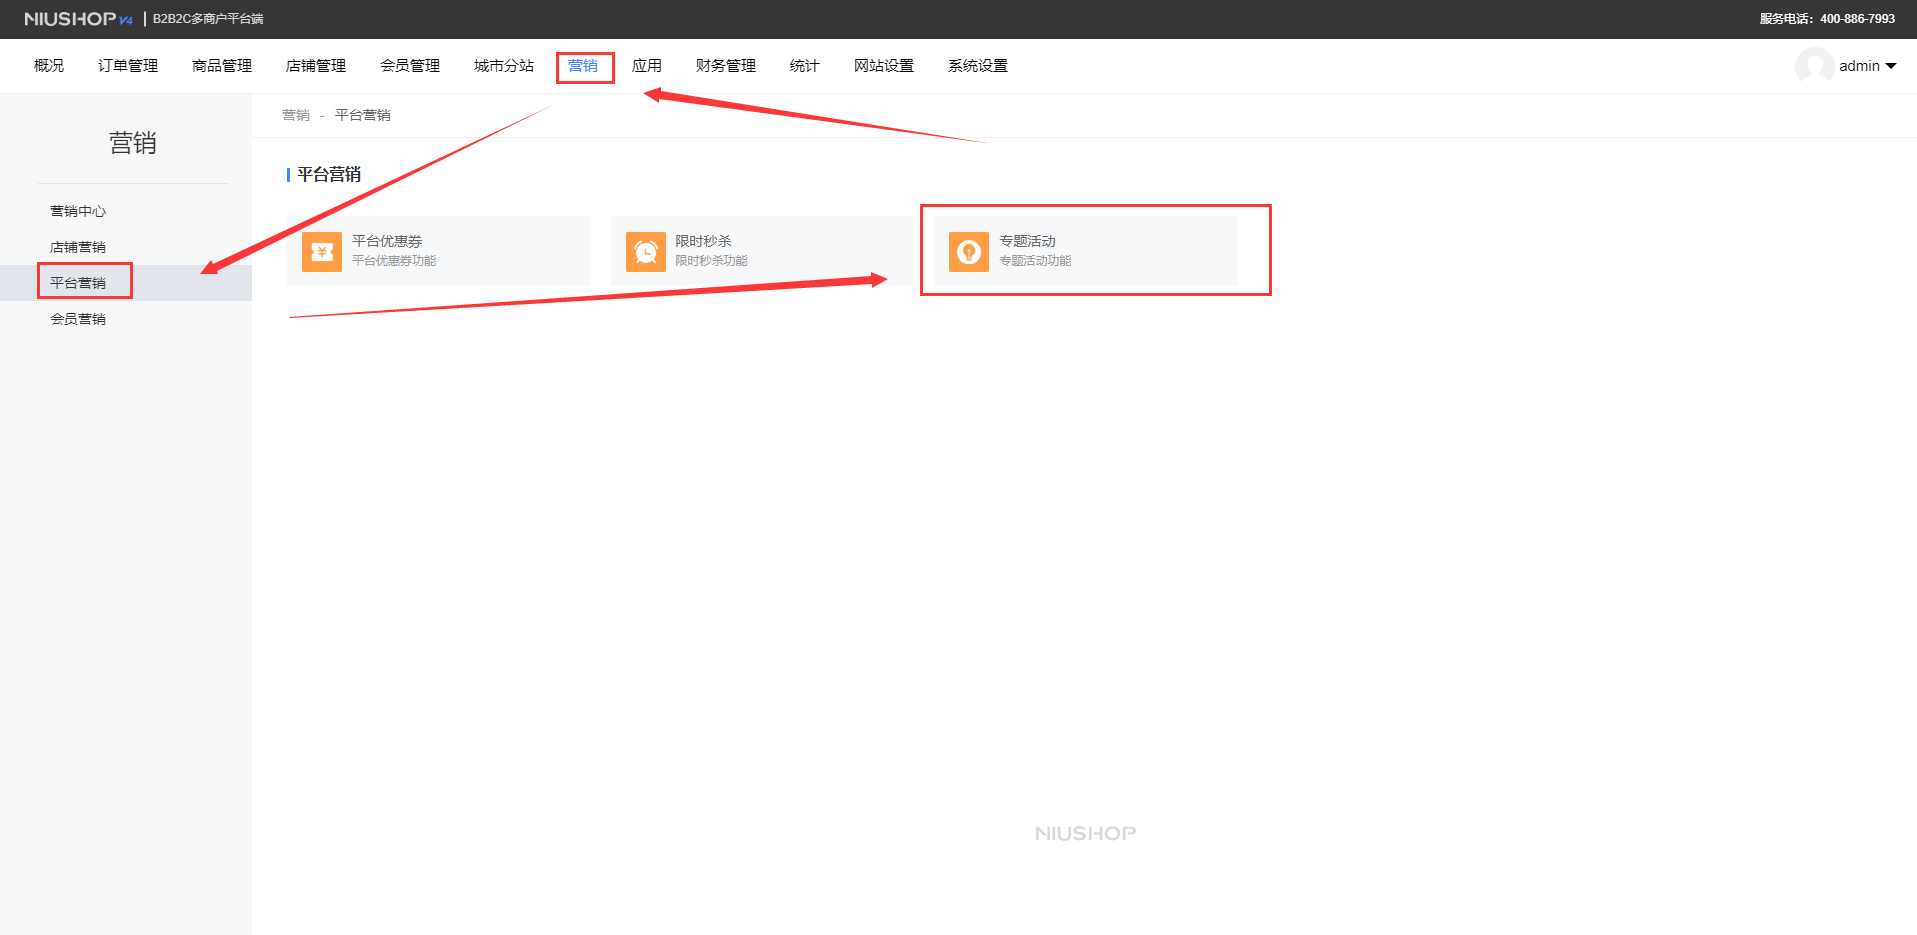This screenshot has height=935, width=1917.
Task: Click the 营销 breadcrumb link
Action: pyautogui.click(x=296, y=115)
